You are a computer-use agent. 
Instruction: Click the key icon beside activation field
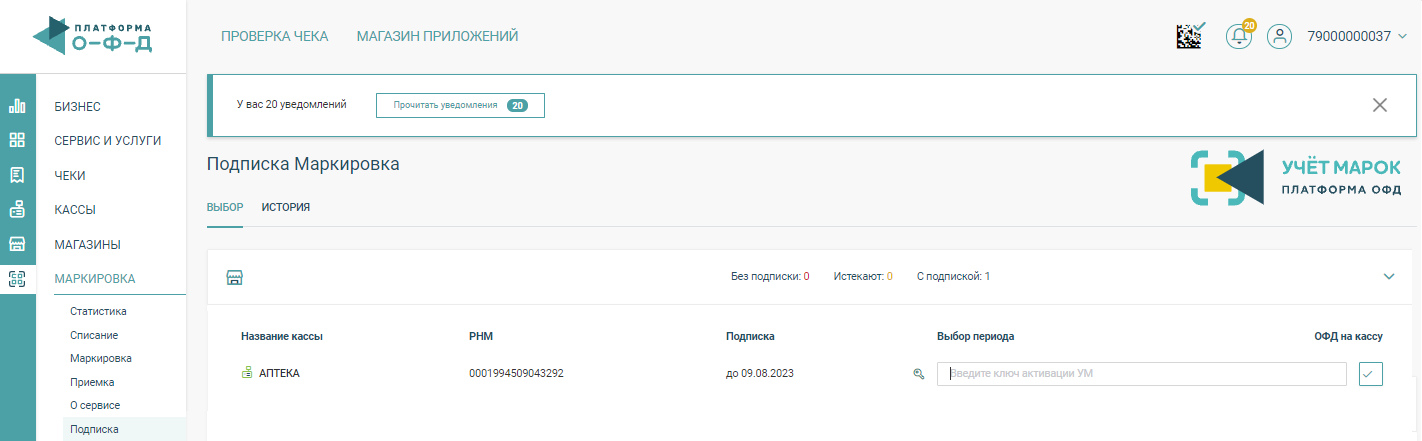click(918, 374)
